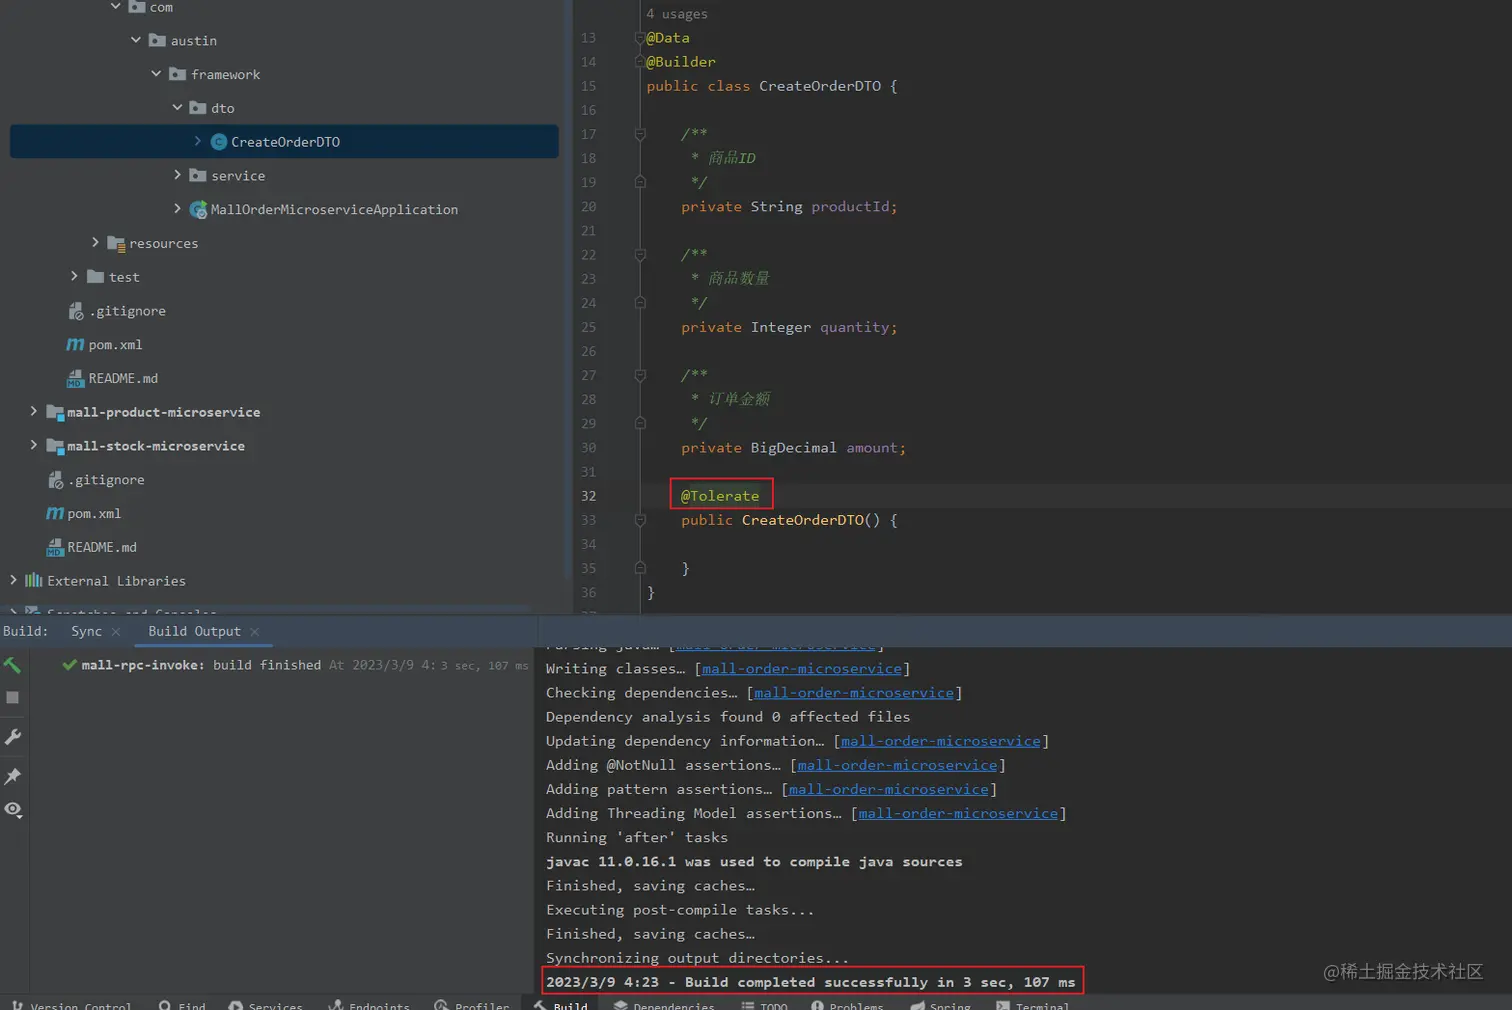Toggle fold marker at line 13 @Data
Viewport: 1512px width, 1010px height.
(x=640, y=38)
